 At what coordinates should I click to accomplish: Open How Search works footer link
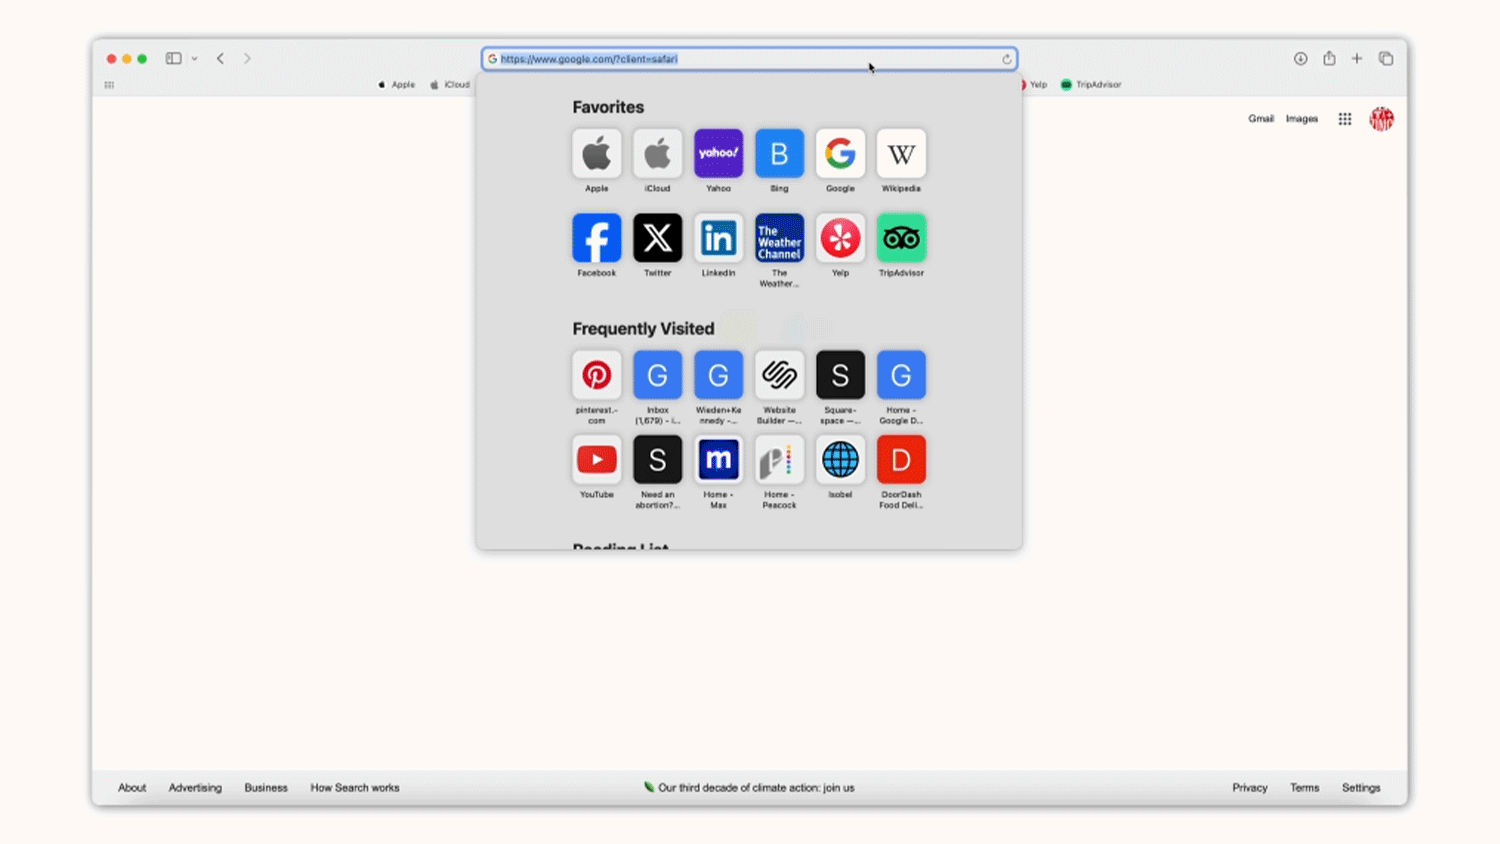point(355,788)
